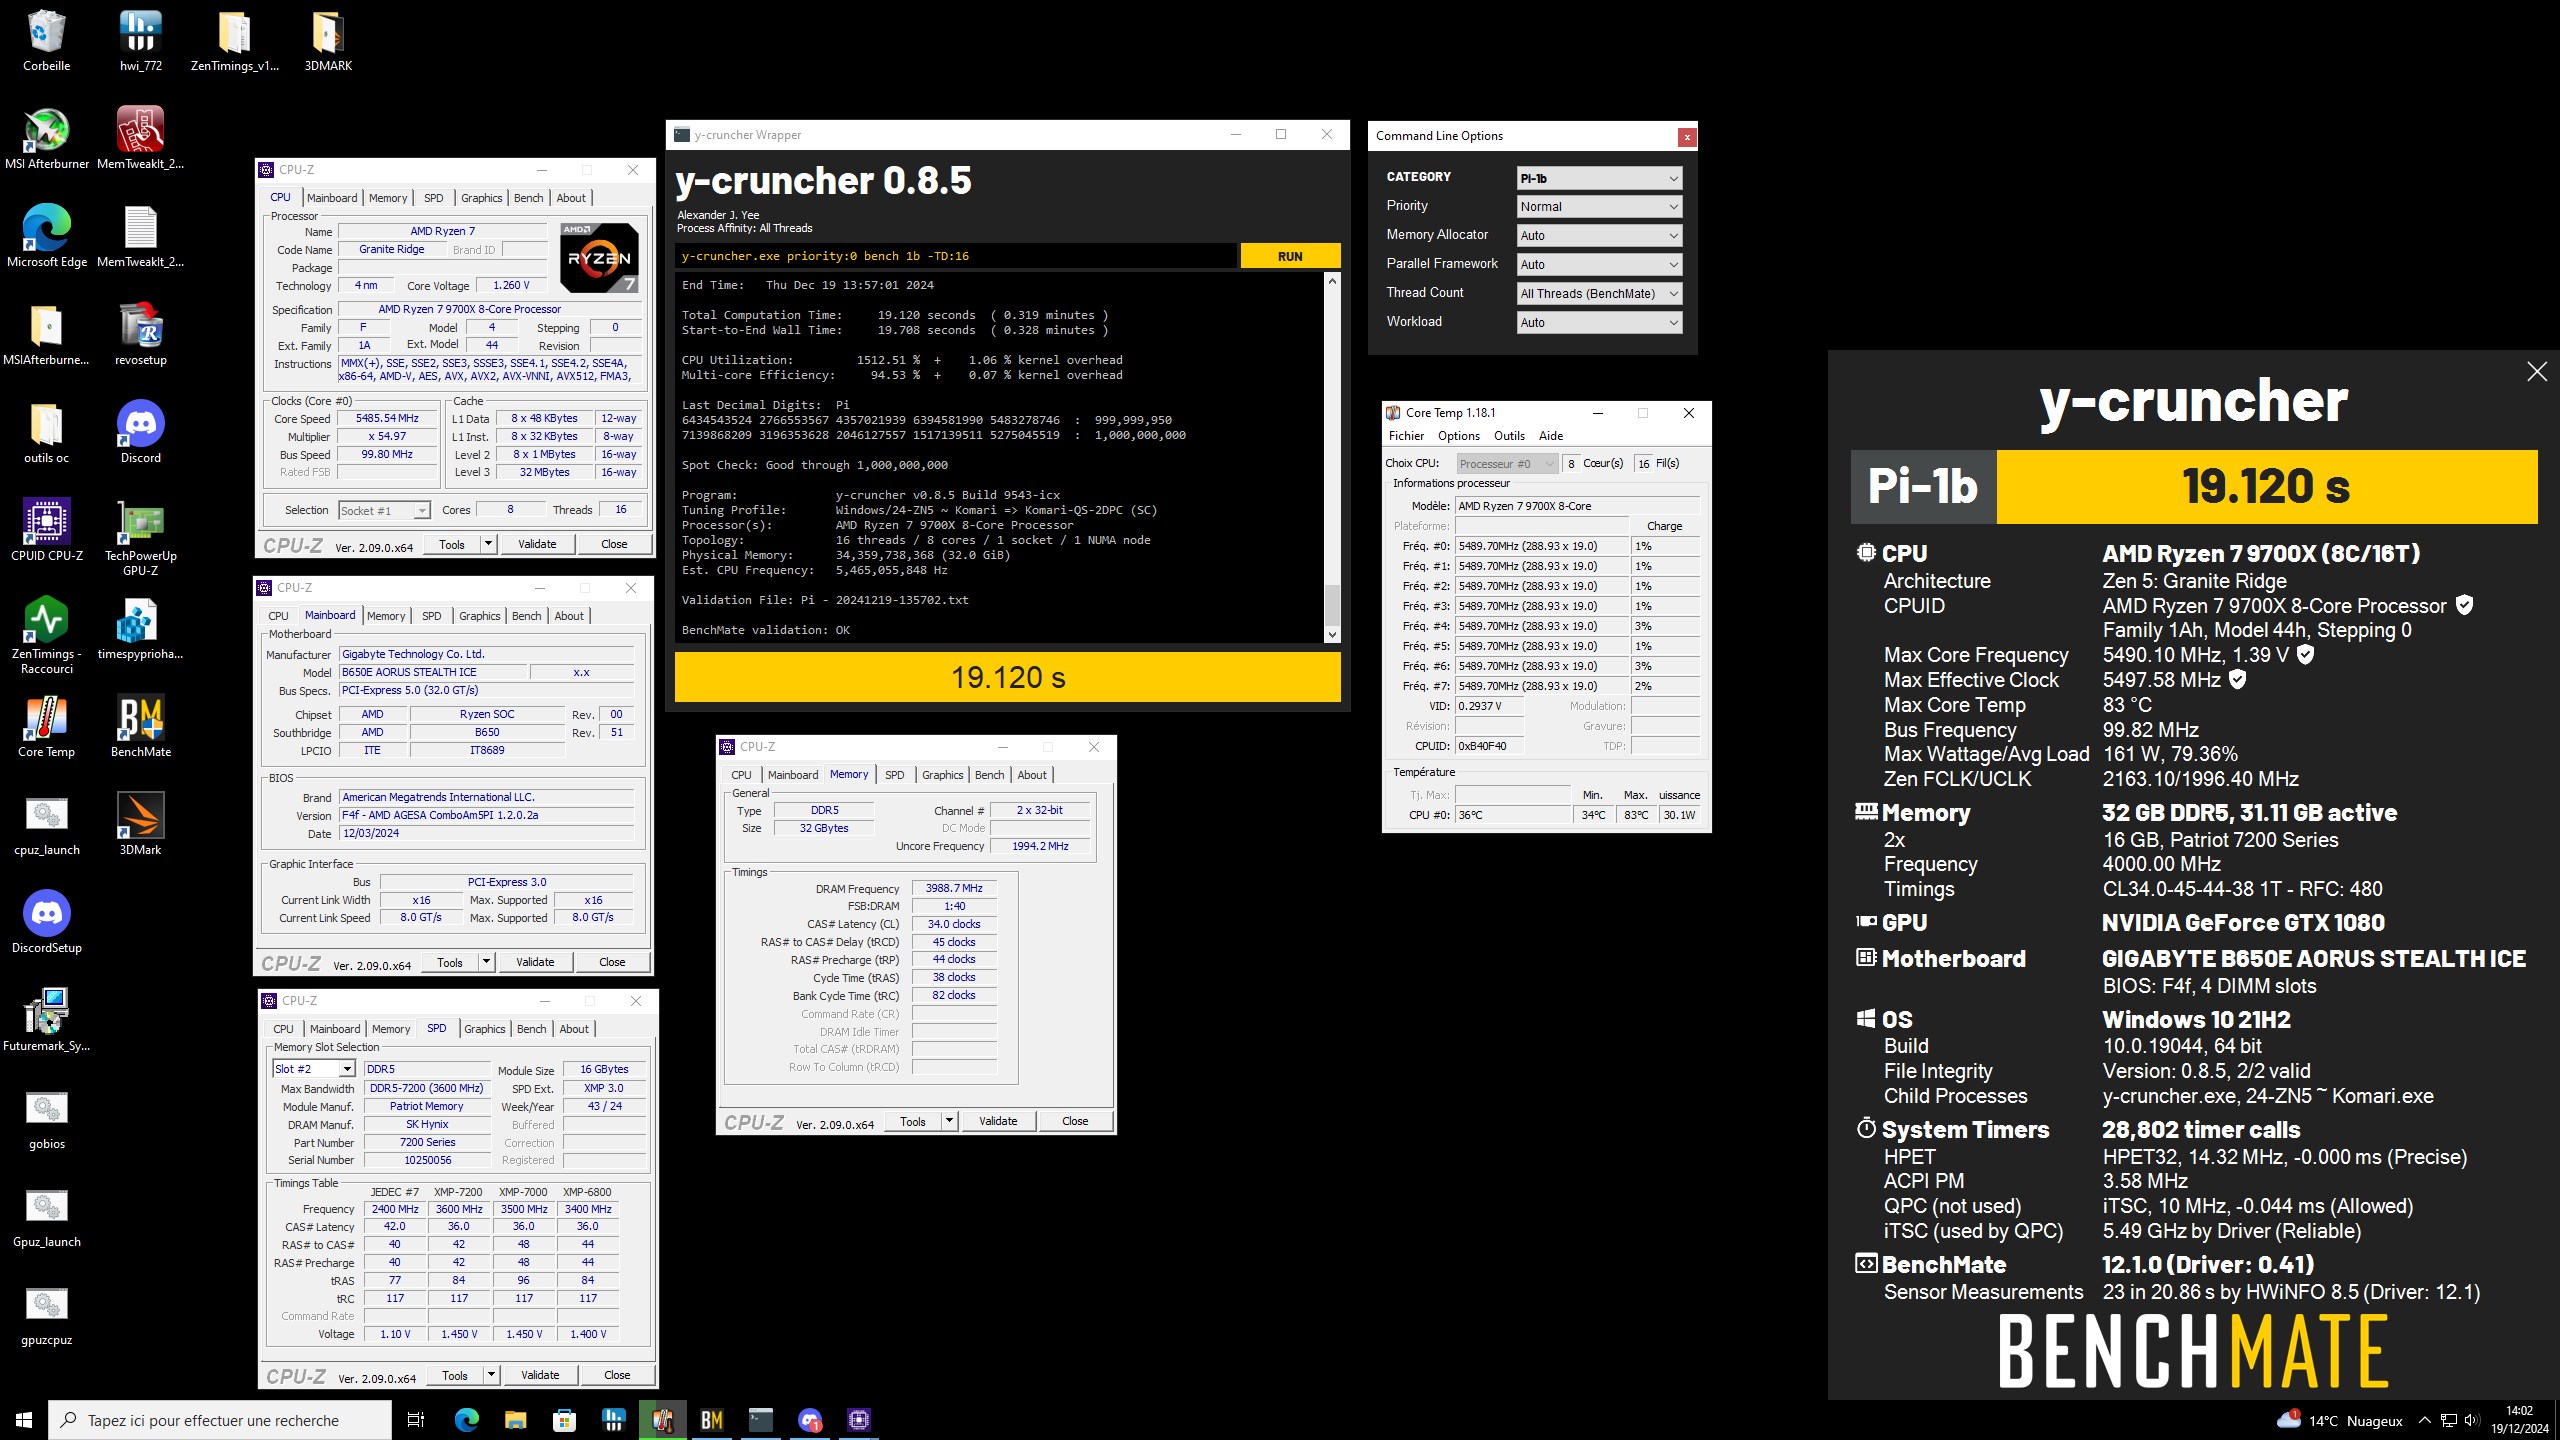The width and height of the screenshot is (2560, 1440).
Task: Launch Microsoft Edge desktop shortcut
Action: coord(46,236)
